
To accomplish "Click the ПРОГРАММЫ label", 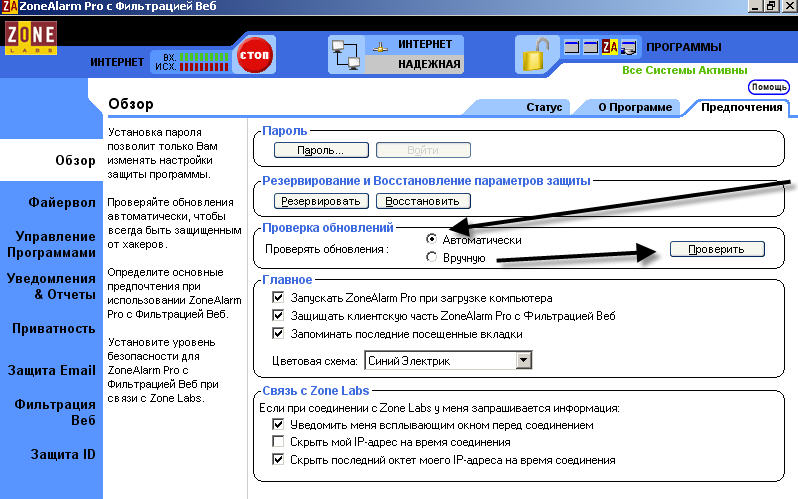I will (x=683, y=47).
